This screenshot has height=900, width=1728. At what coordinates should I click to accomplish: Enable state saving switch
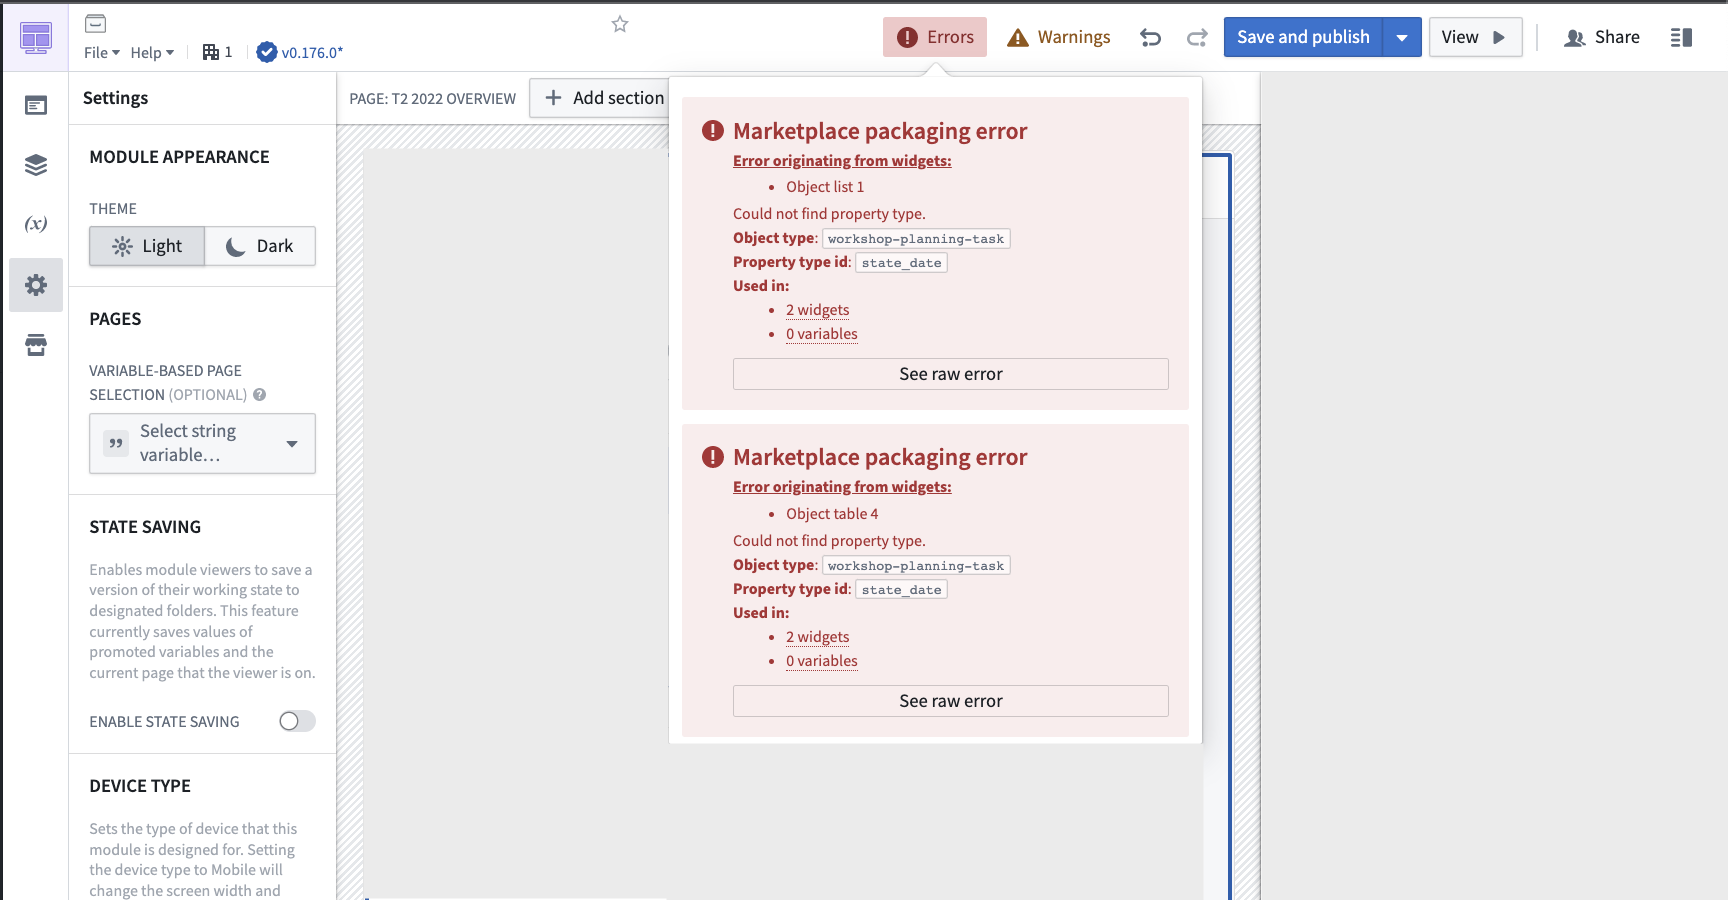point(297,721)
